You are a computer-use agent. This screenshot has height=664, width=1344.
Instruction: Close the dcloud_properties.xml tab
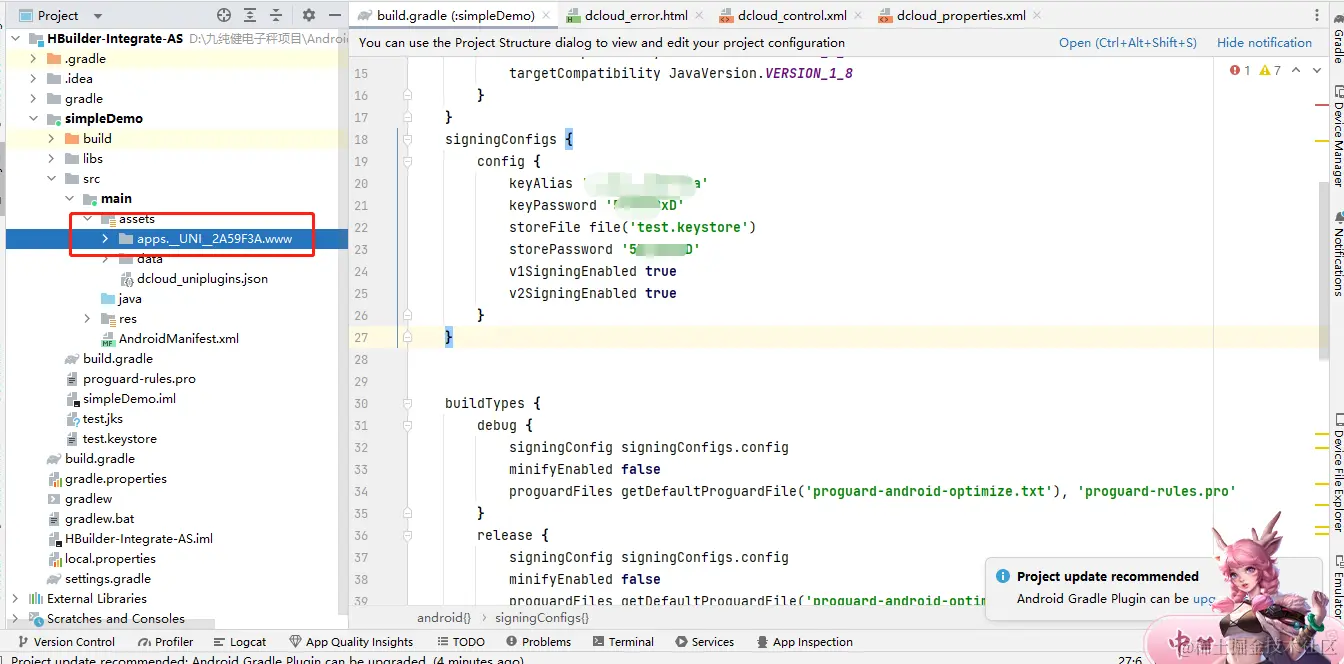1037,15
